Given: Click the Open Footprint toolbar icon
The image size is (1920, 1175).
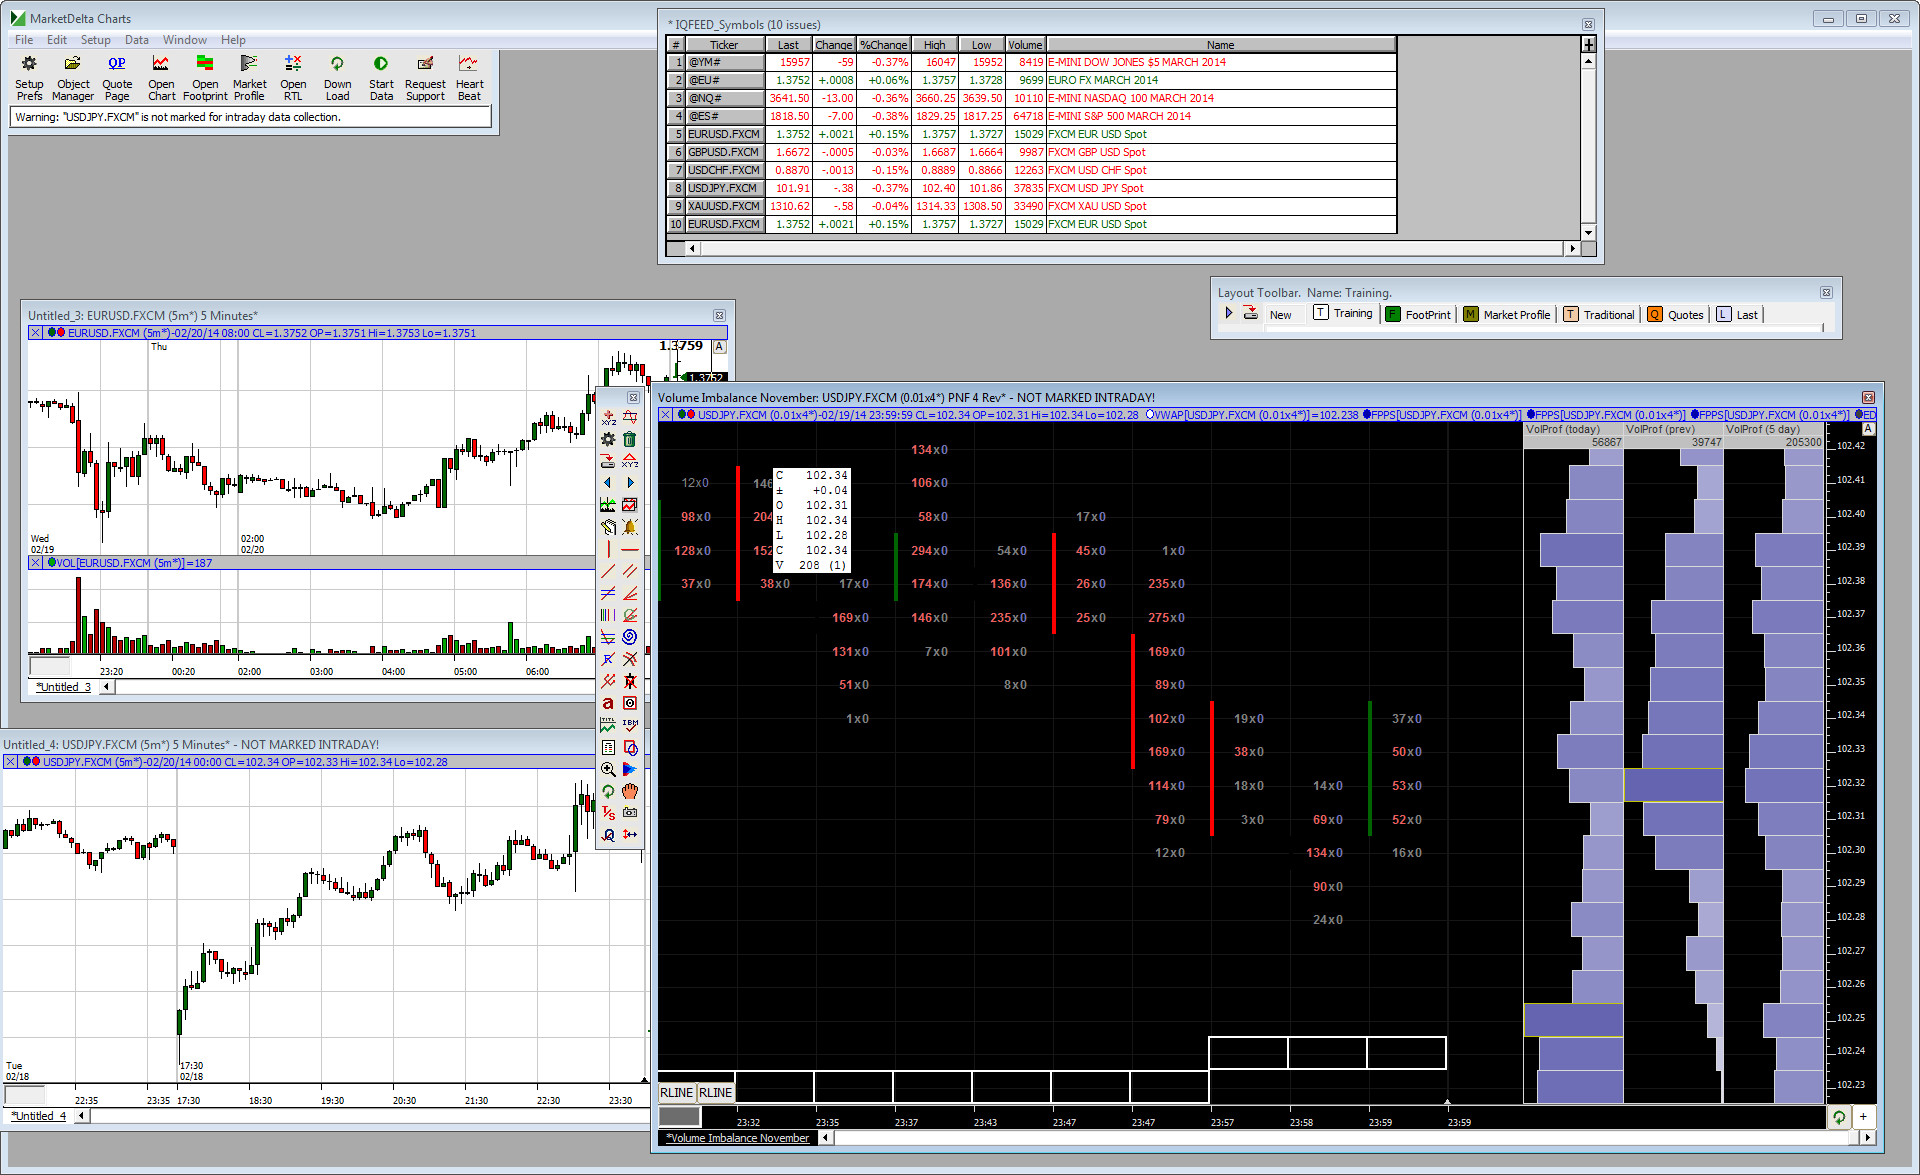Looking at the screenshot, I should pos(205,64).
